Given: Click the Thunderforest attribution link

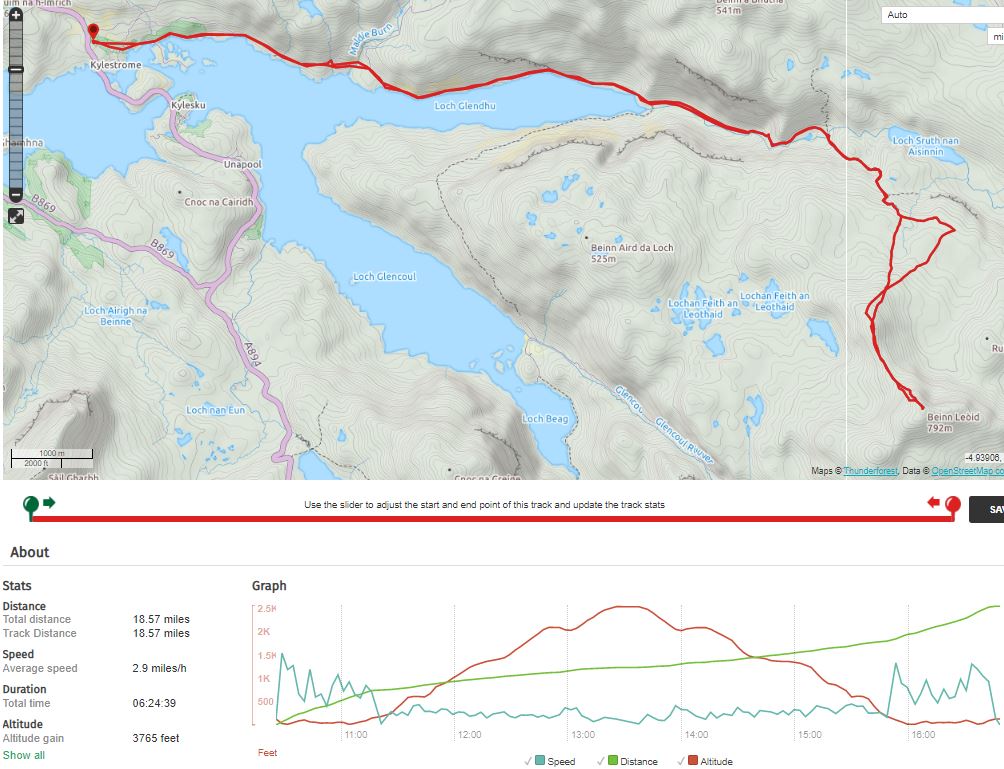Looking at the screenshot, I should pyautogui.click(x=870, y=471).
